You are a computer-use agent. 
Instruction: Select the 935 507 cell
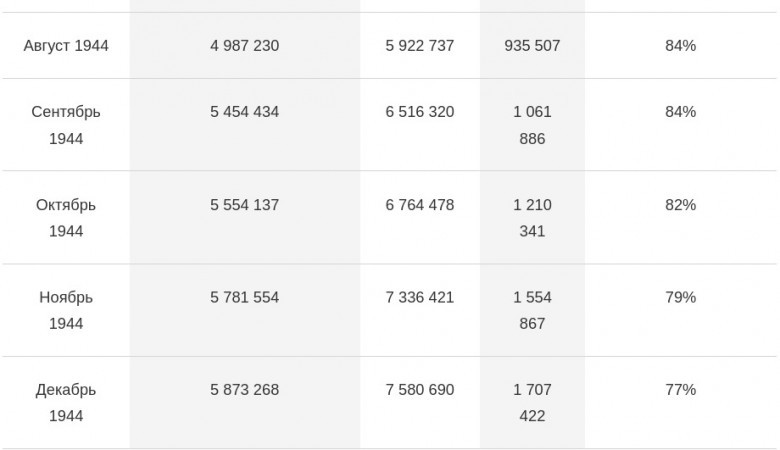532,46
